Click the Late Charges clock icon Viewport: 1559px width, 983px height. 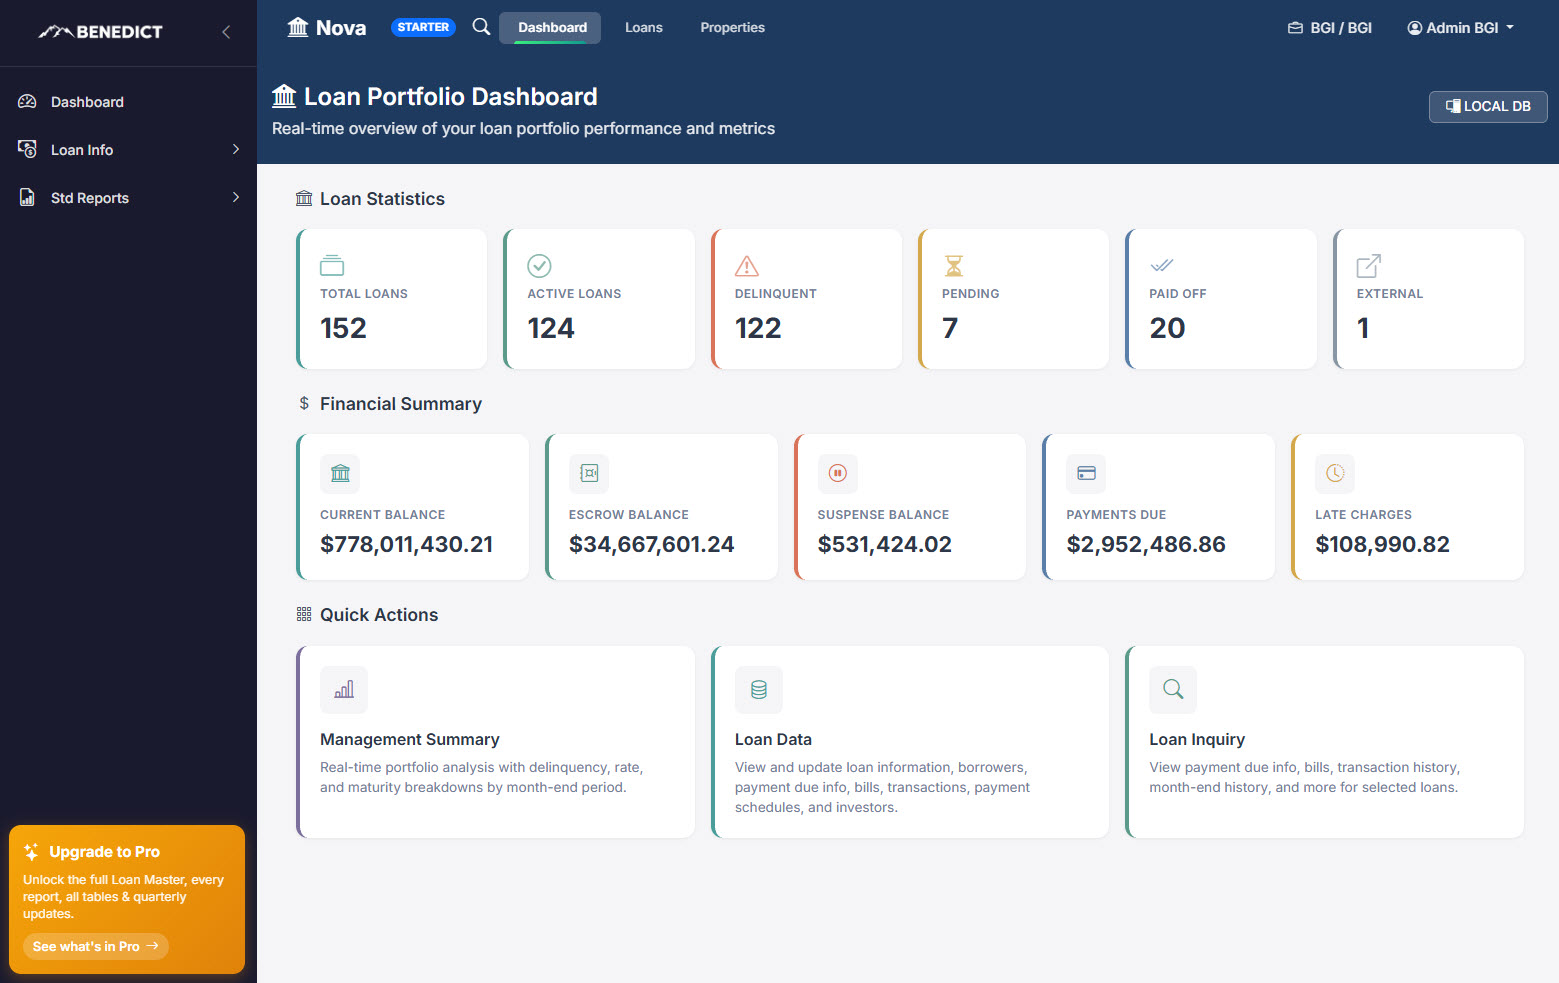coord(1335,473)
